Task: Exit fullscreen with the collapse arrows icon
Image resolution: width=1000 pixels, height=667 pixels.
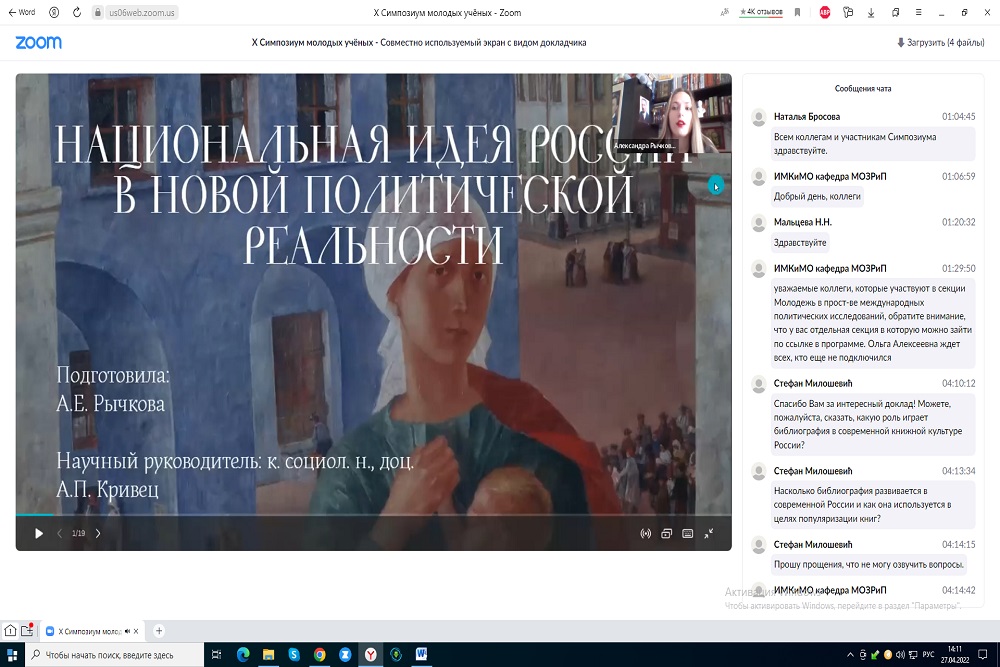Action: 708,534
